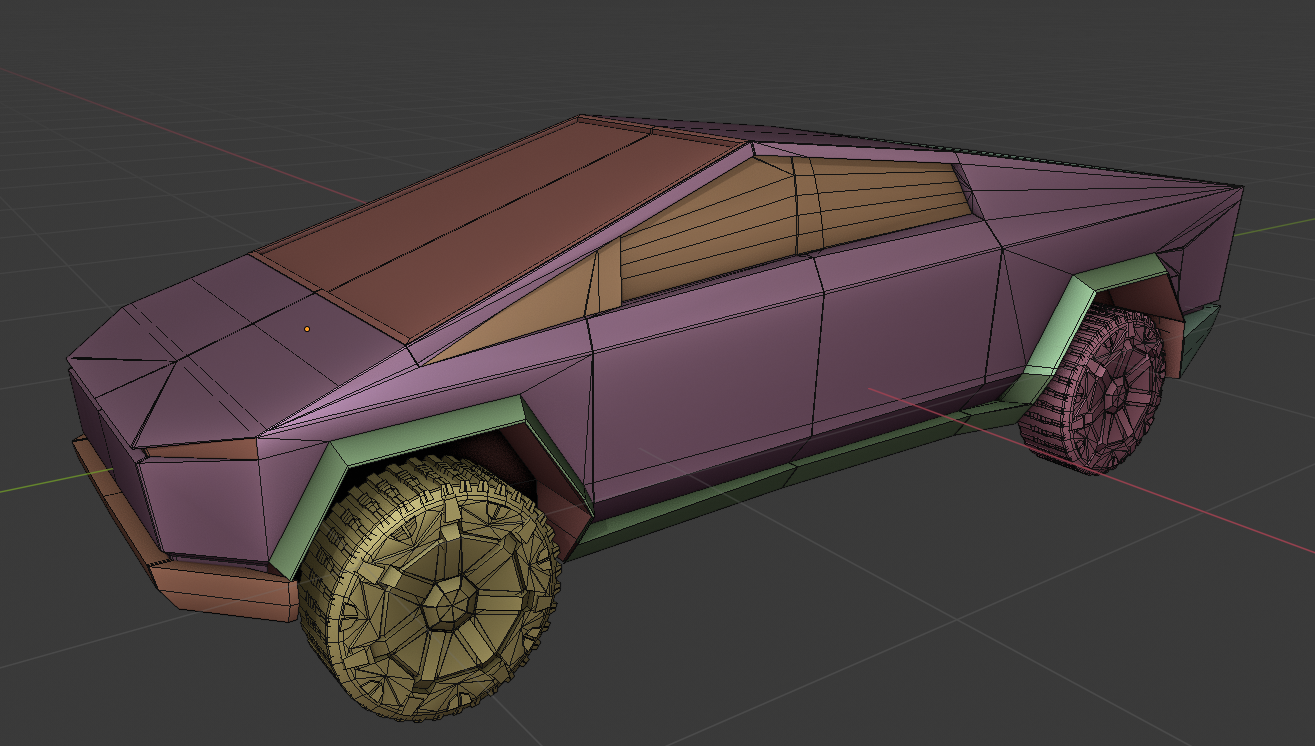Screen dimensions: 1315x746
Task: Select the pink rear wheel mesh
Action: (x=1093, y=388)
